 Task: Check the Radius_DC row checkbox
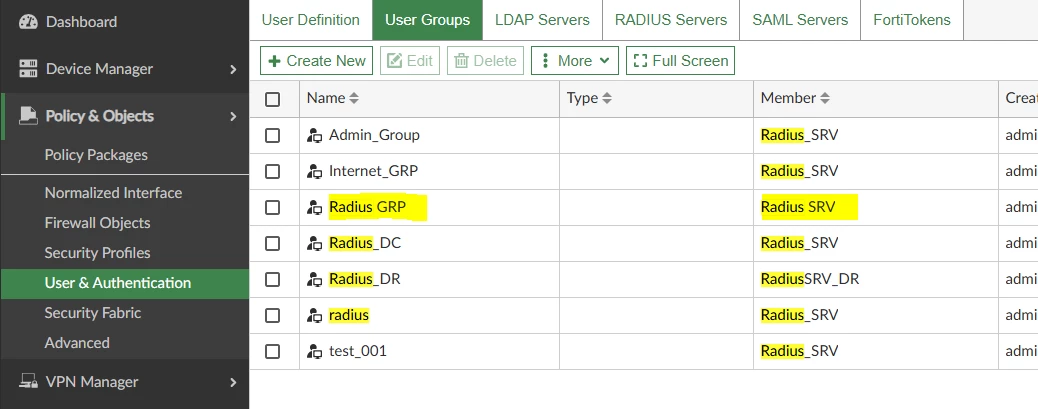(272, 244)
